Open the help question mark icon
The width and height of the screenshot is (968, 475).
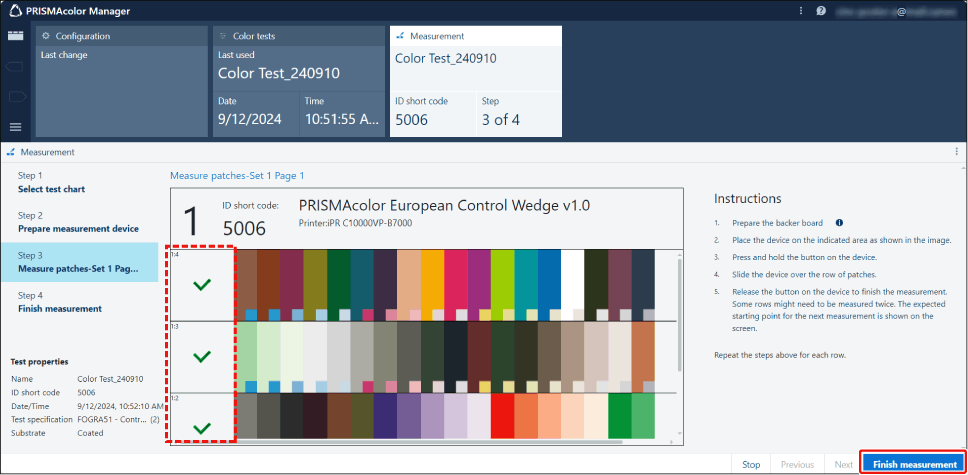[x=820, y=11]
